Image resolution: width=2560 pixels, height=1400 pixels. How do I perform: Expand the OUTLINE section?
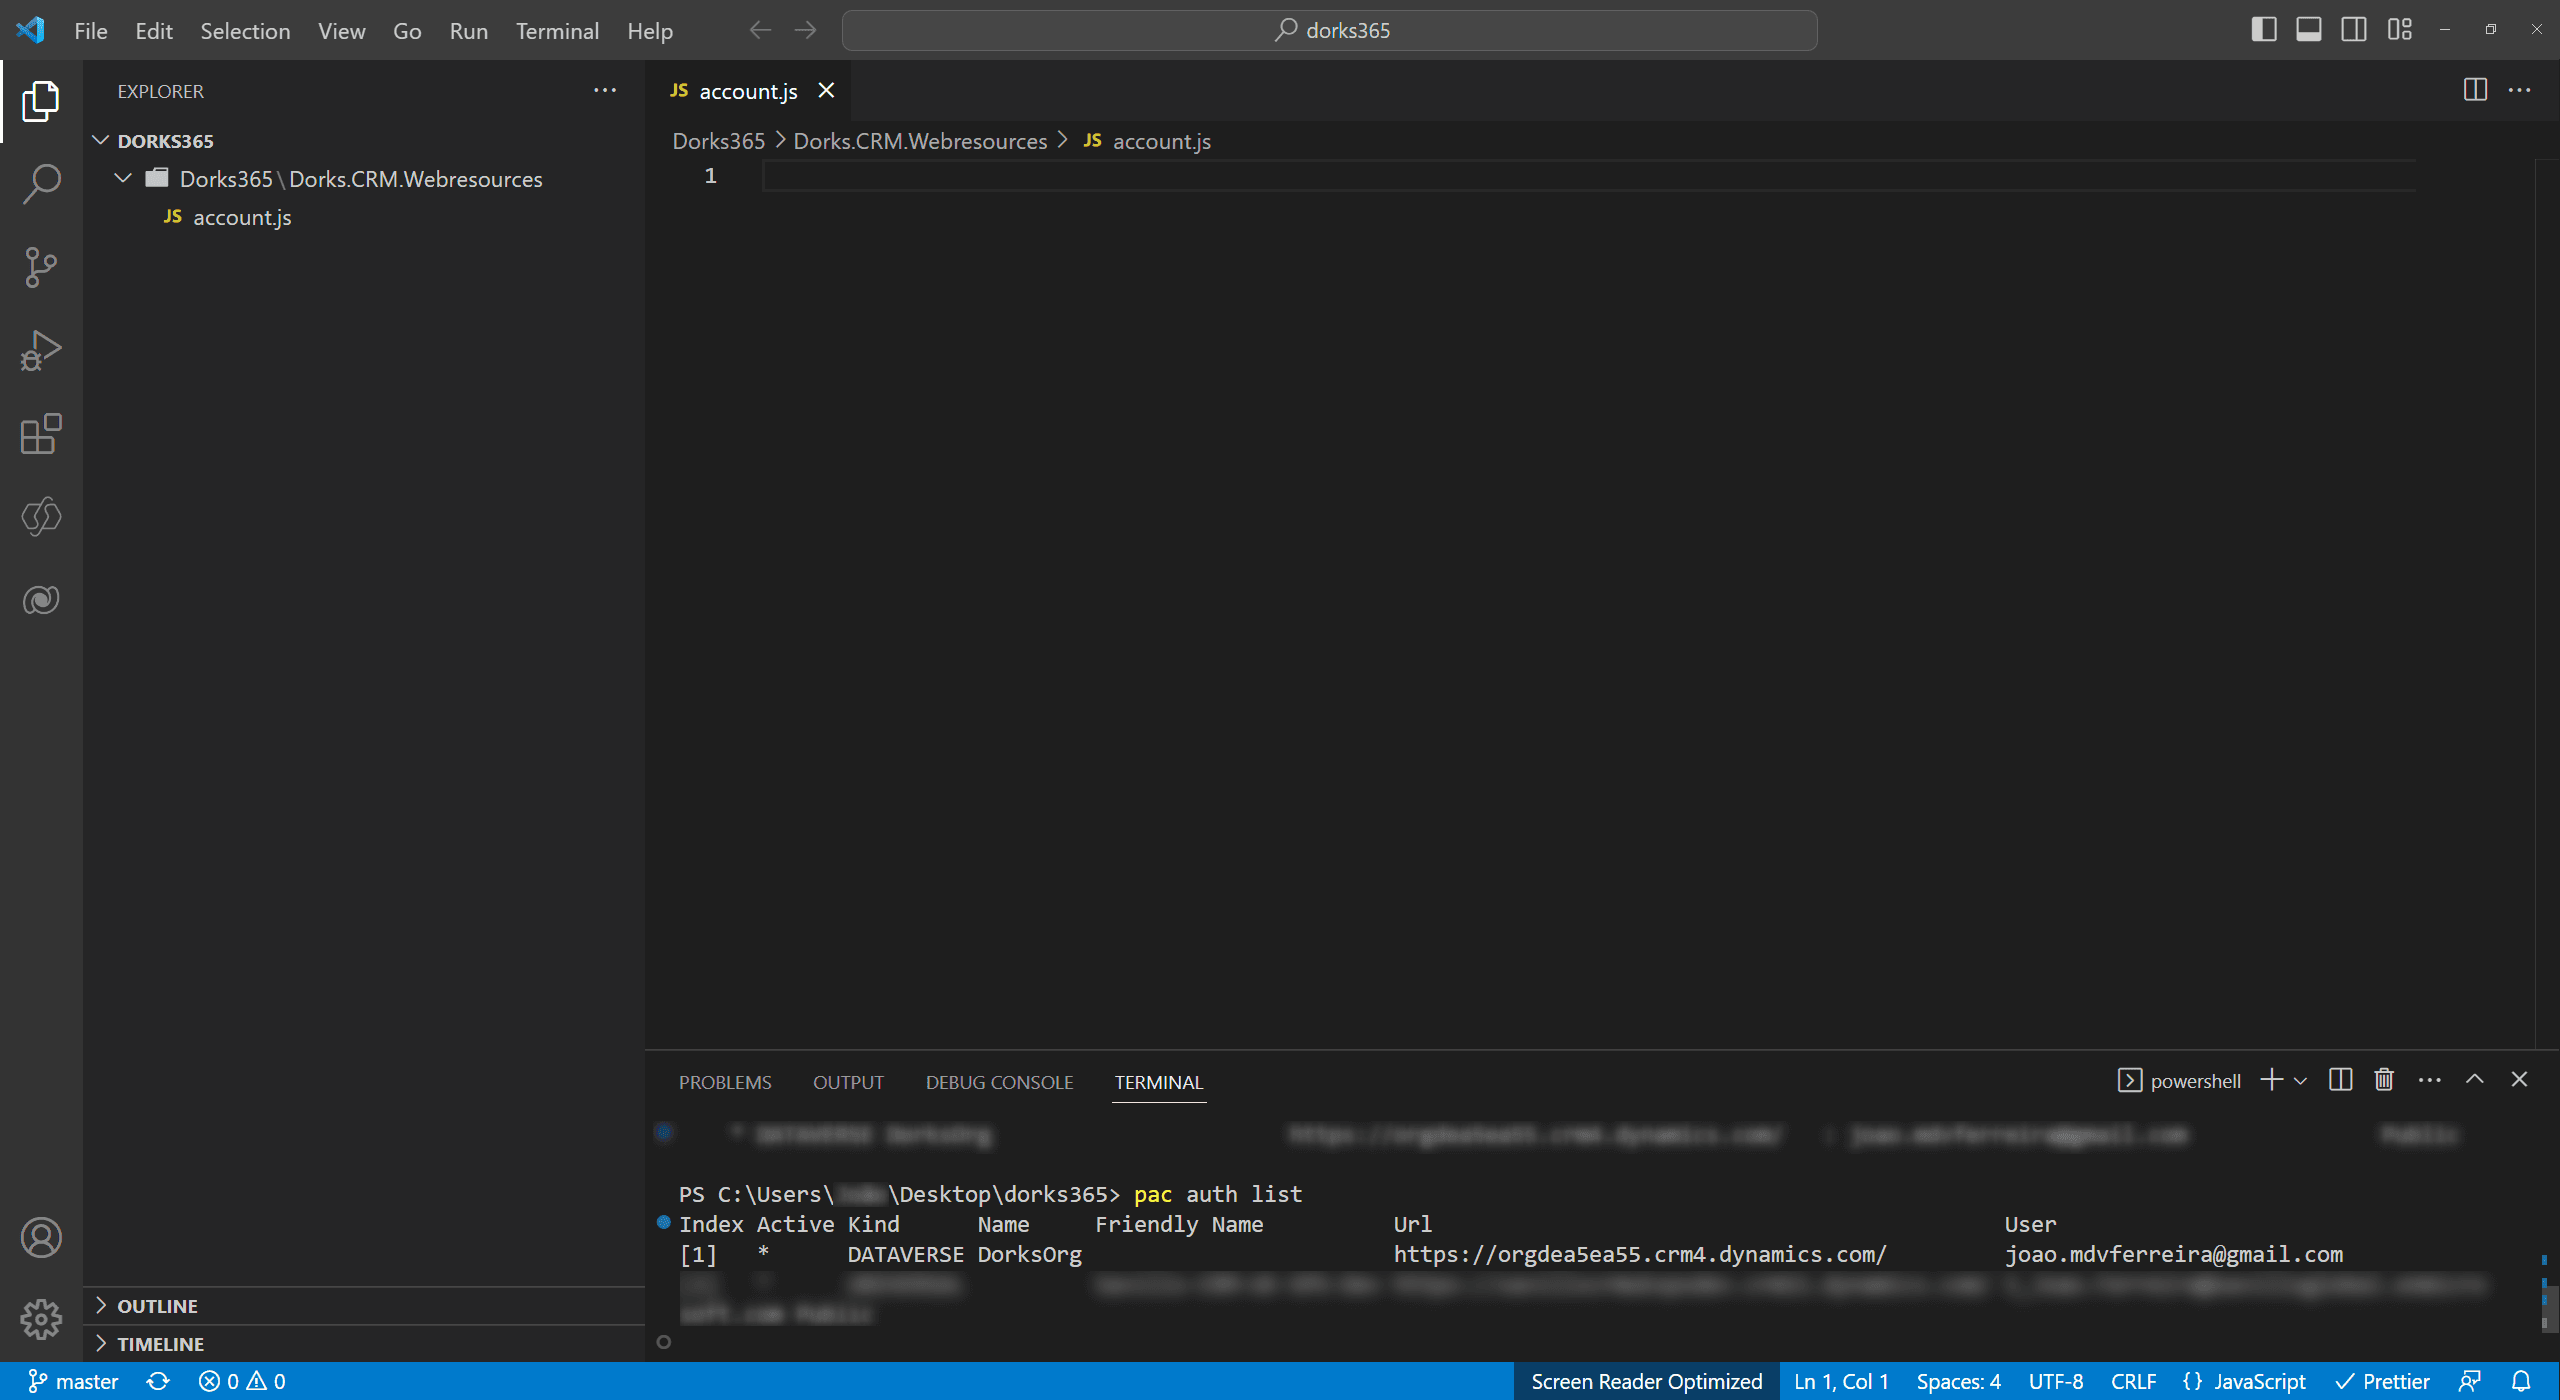364,1306
